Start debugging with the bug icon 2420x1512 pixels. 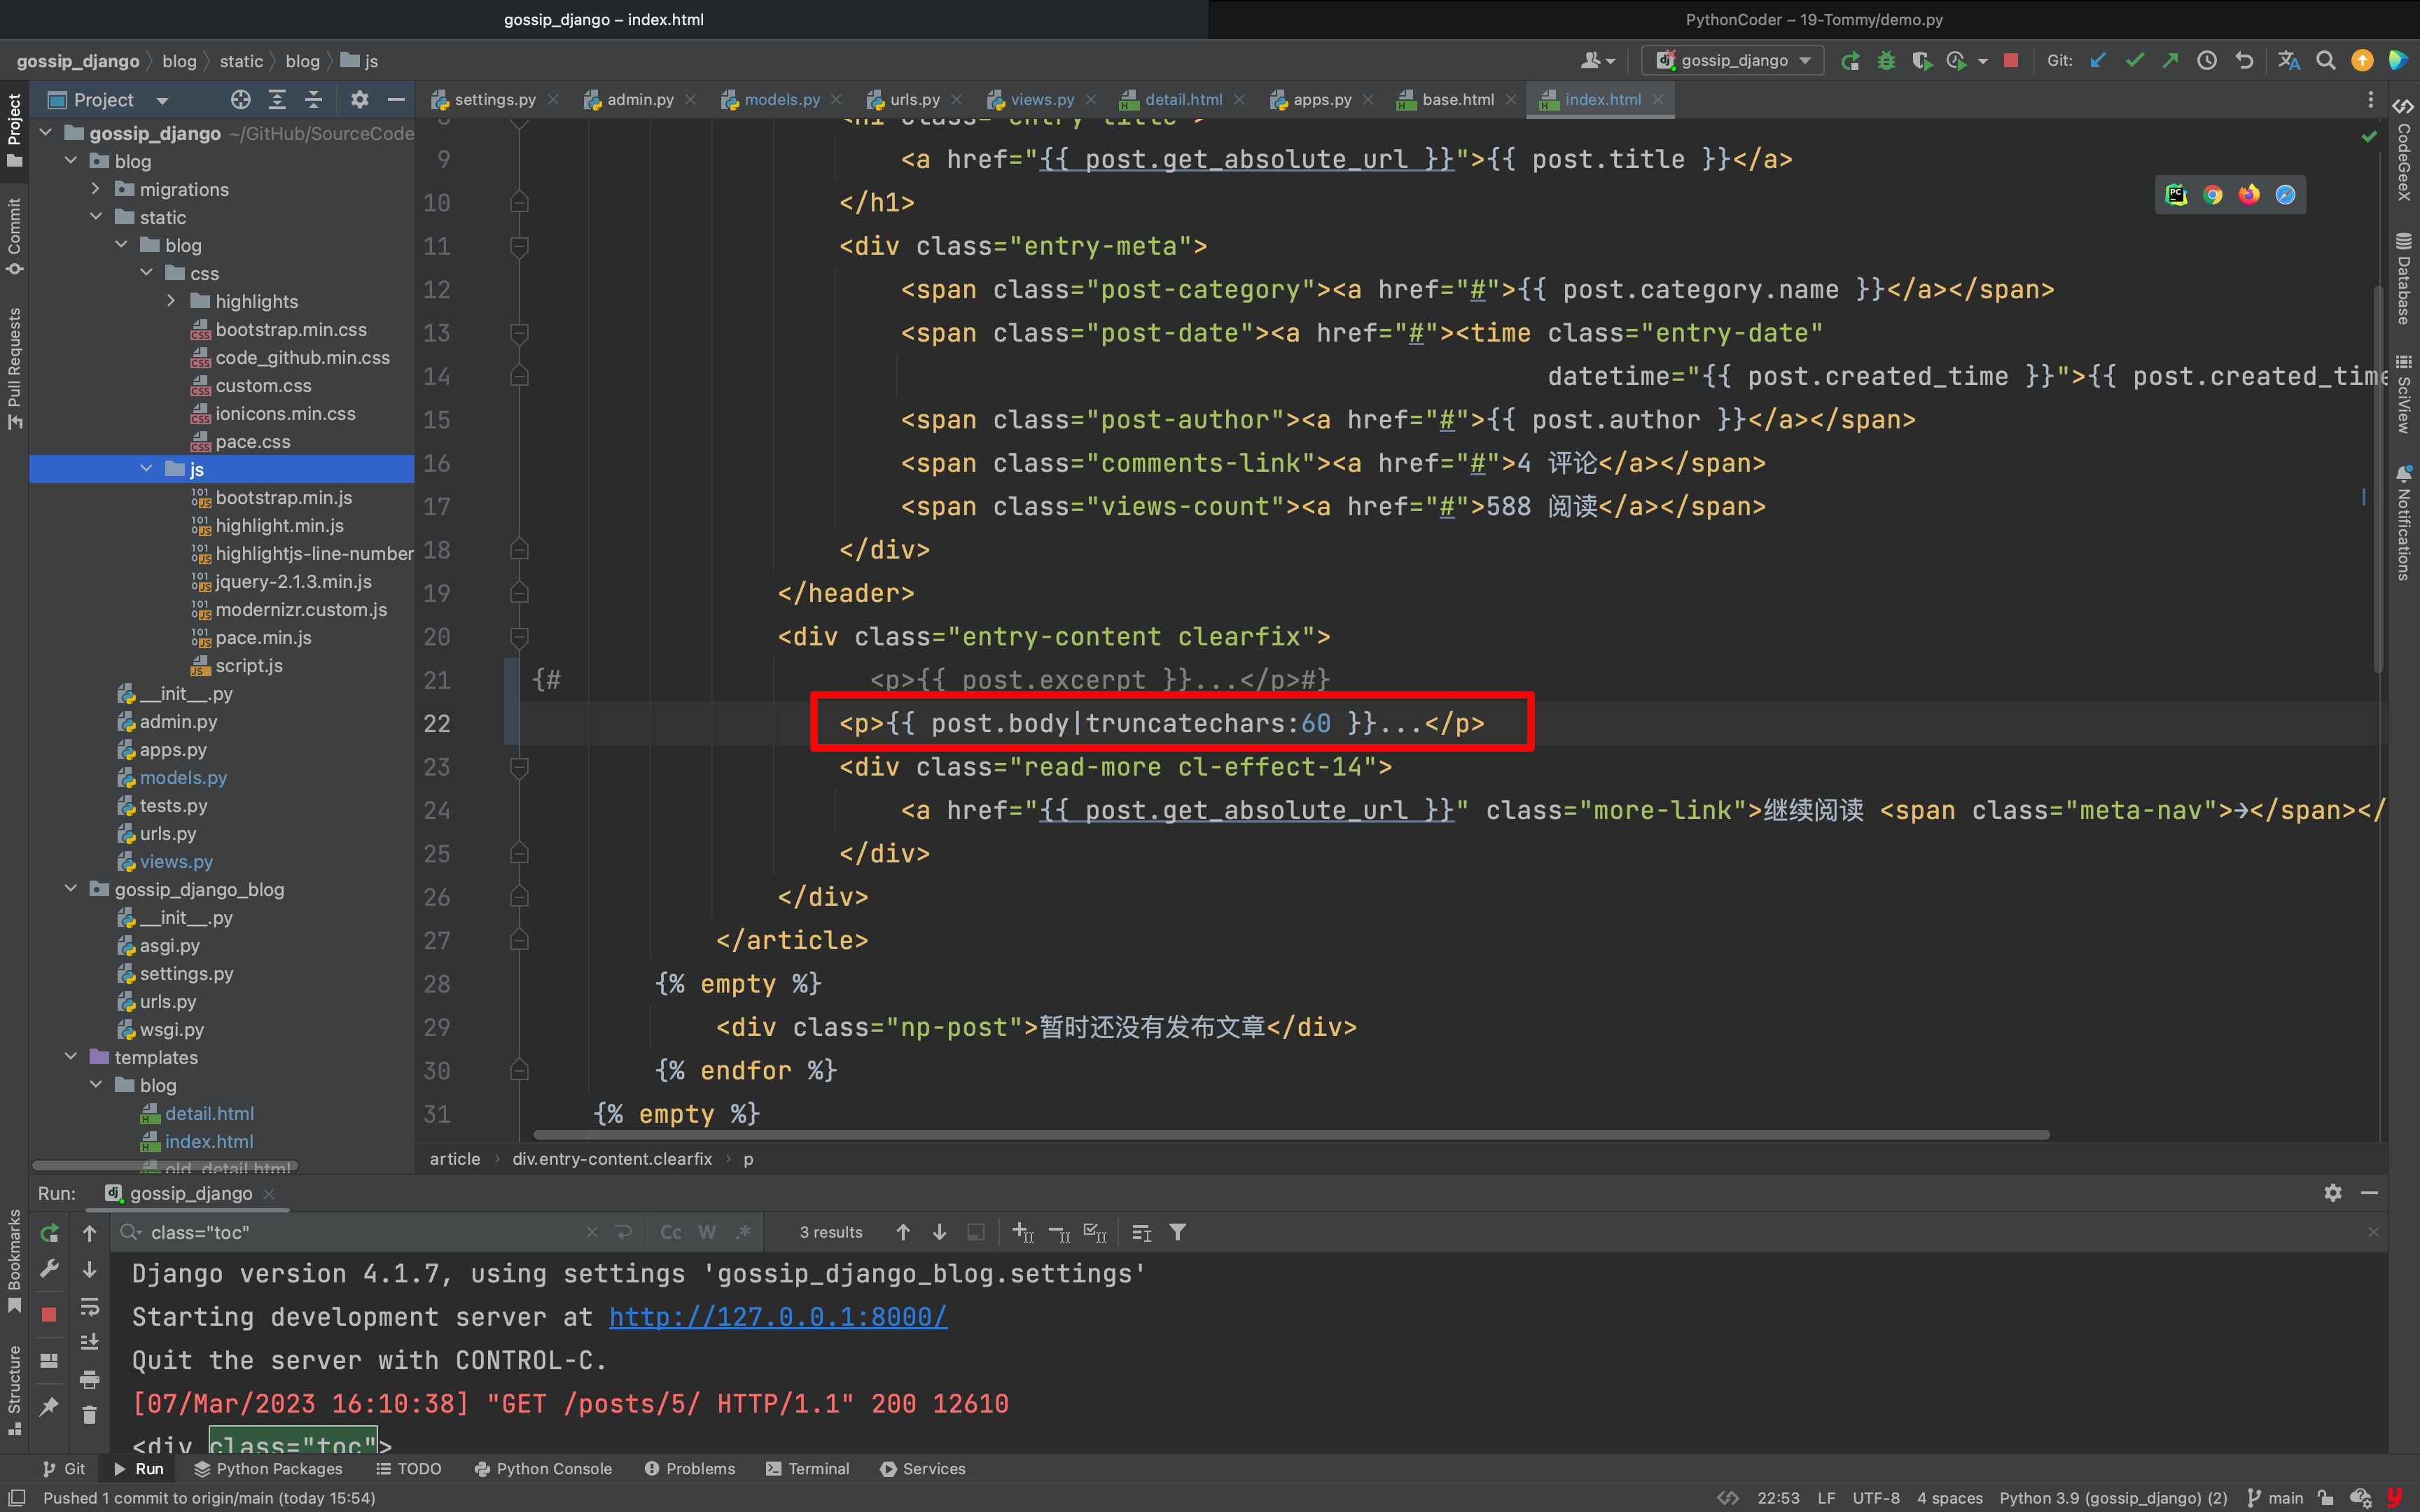[1886, 61]
